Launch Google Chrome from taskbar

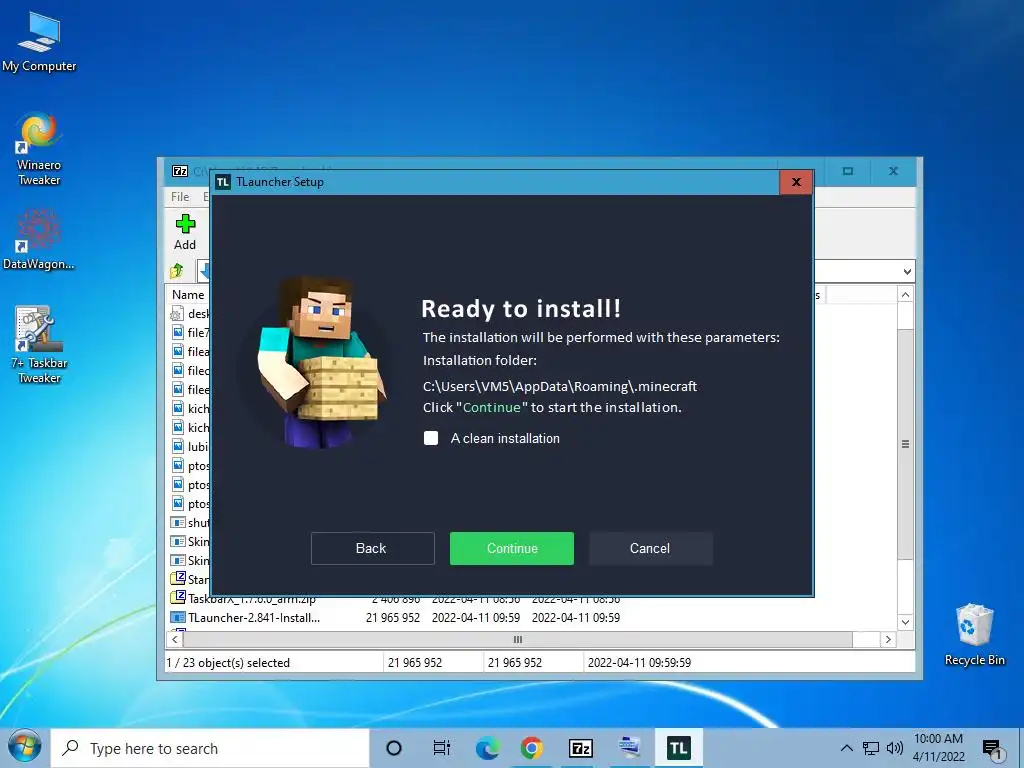coord(532,748)
